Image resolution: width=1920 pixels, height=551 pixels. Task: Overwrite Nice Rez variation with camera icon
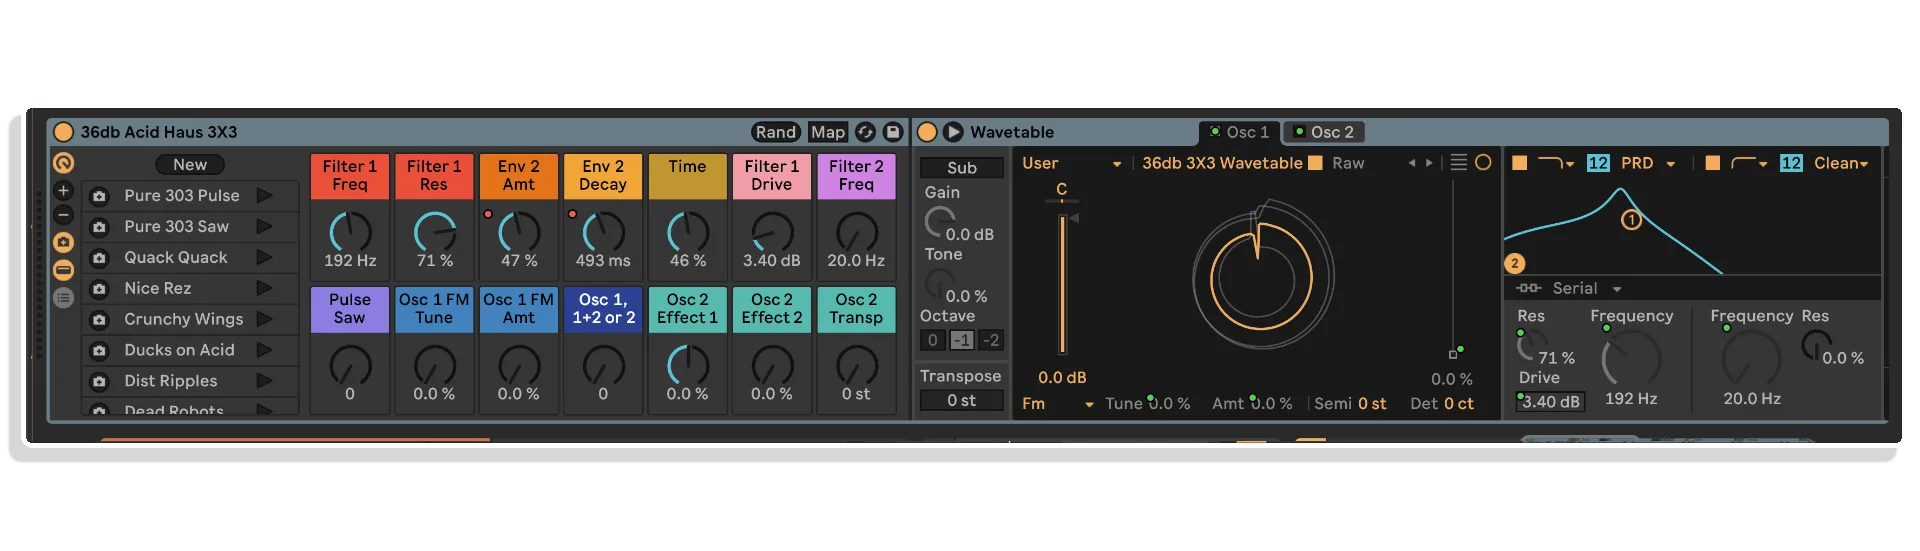(x=99, y=289)
